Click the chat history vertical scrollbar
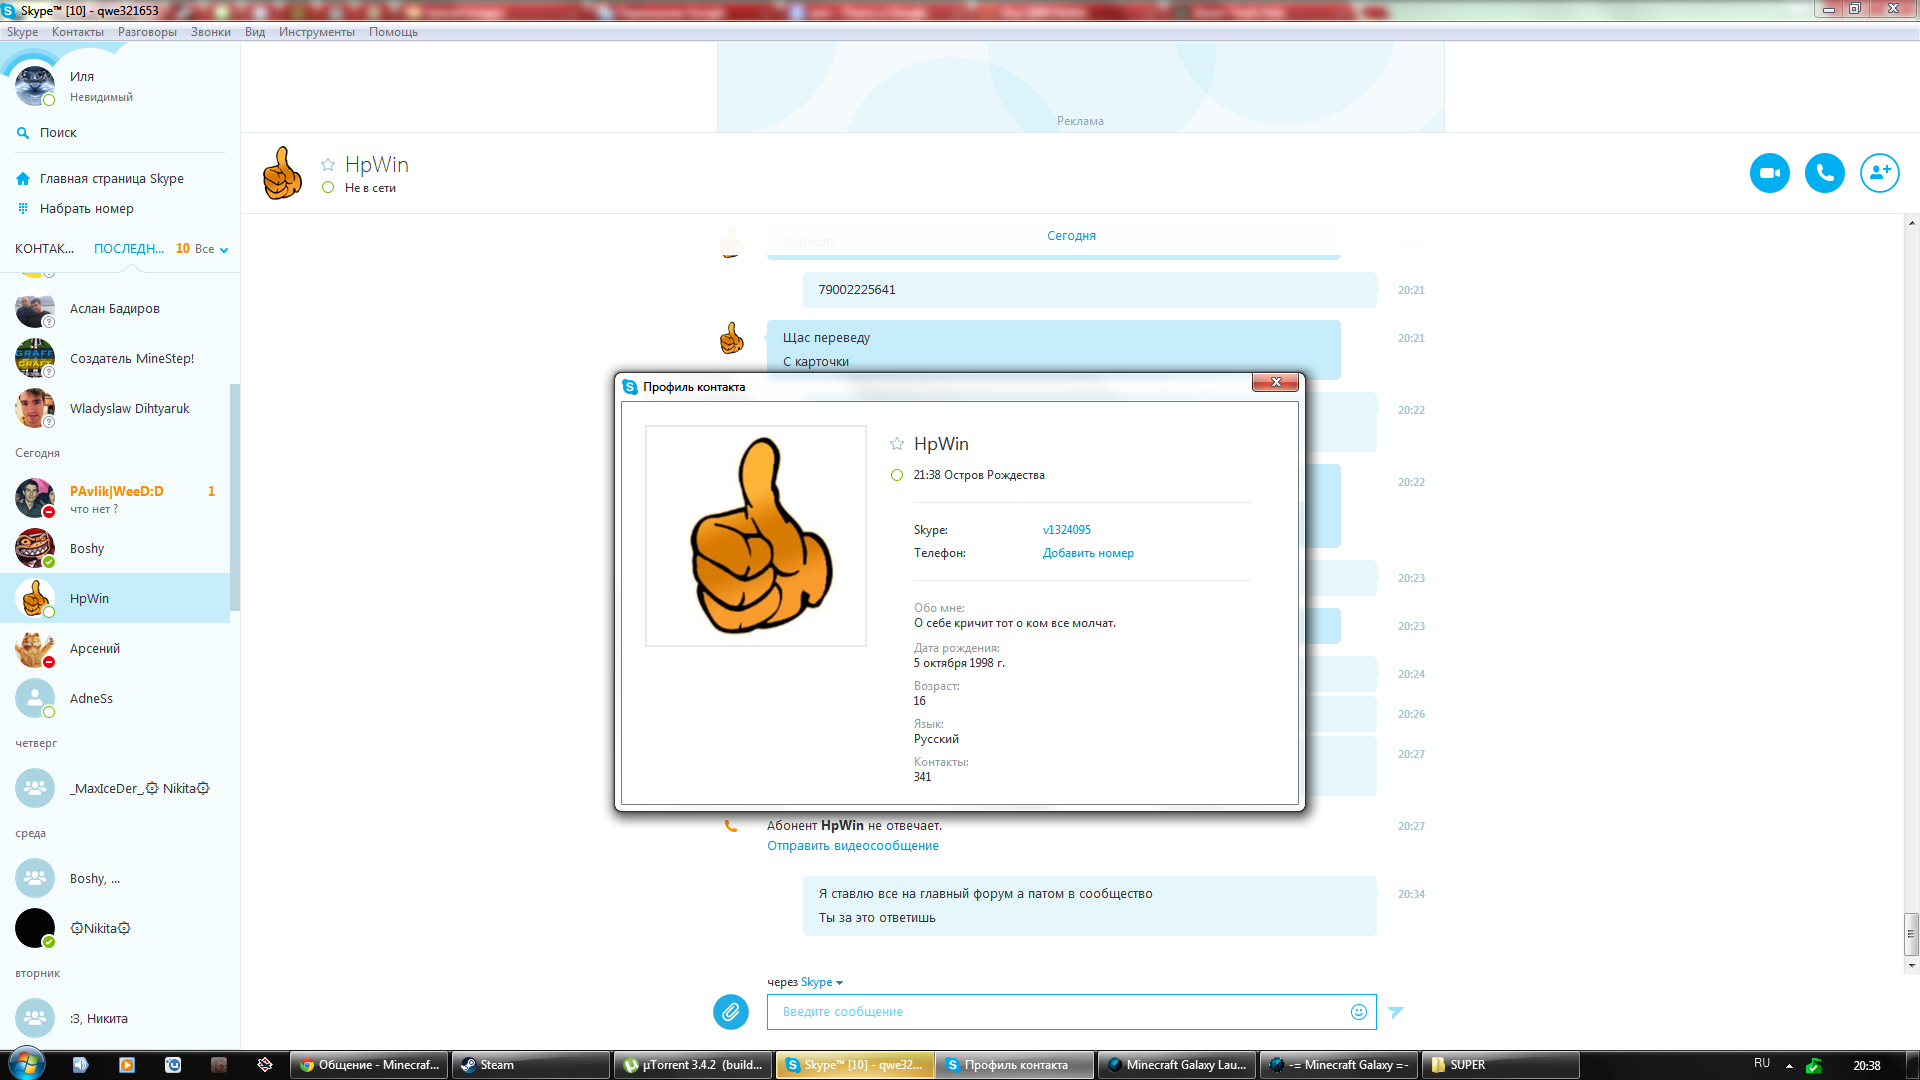 pyautogui.click(x=1911, y=934)
